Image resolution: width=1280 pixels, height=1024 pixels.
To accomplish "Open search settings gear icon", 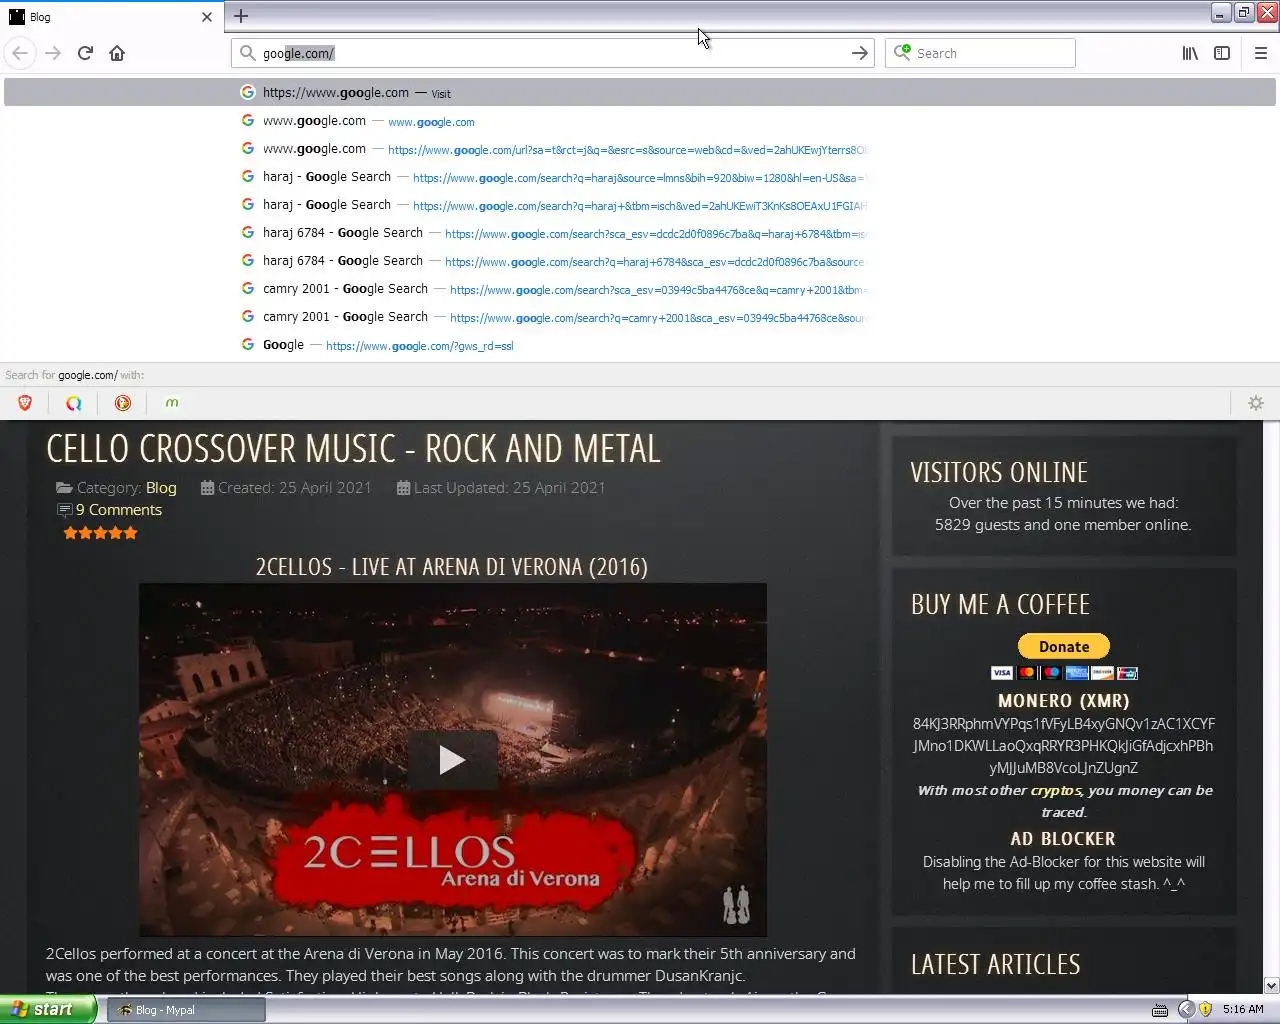I will click(1256, 402).
